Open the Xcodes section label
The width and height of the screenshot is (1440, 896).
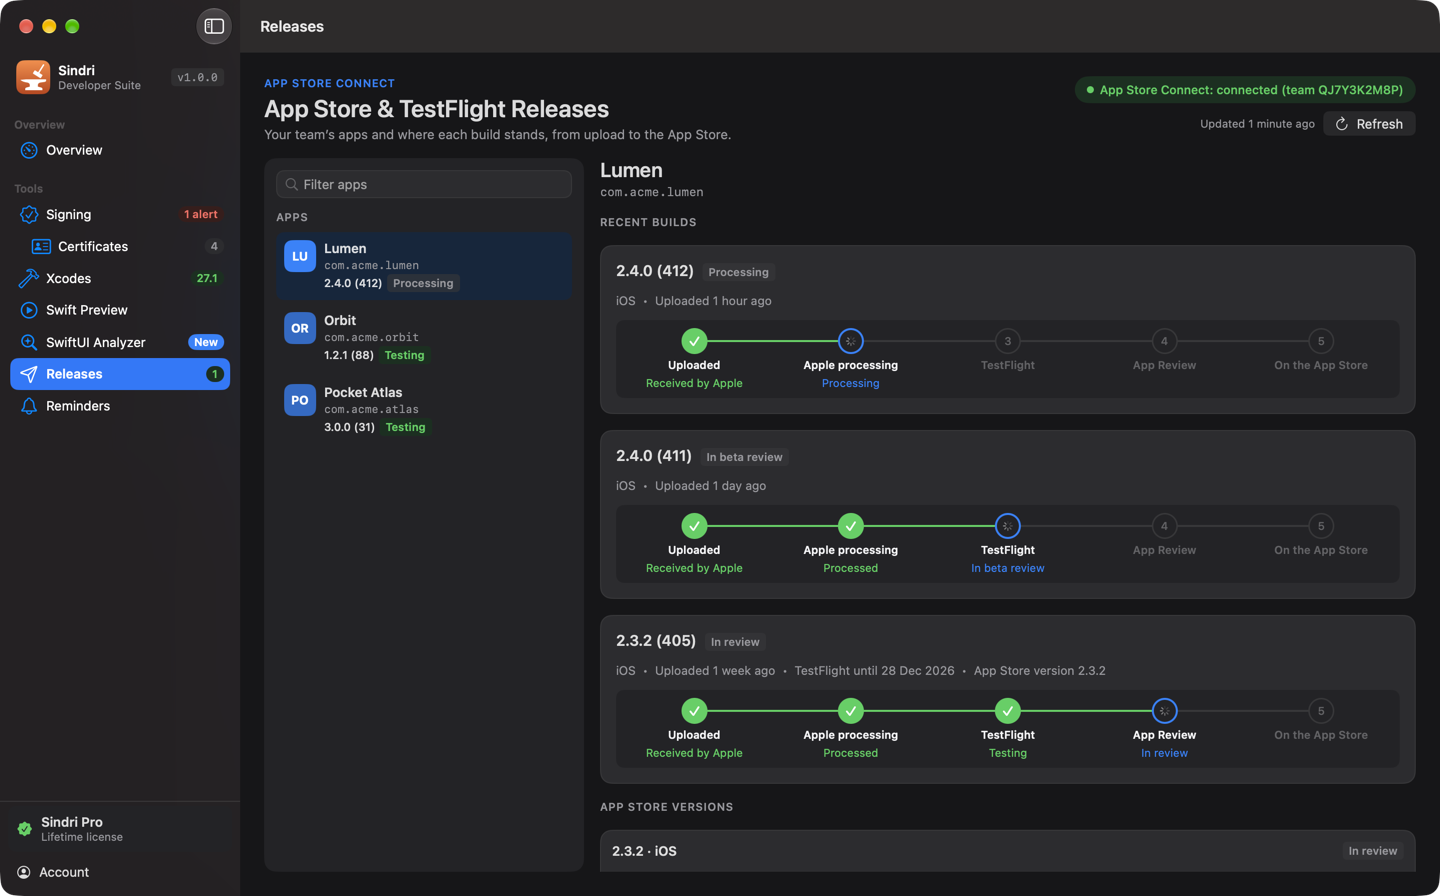click(68, 278)
